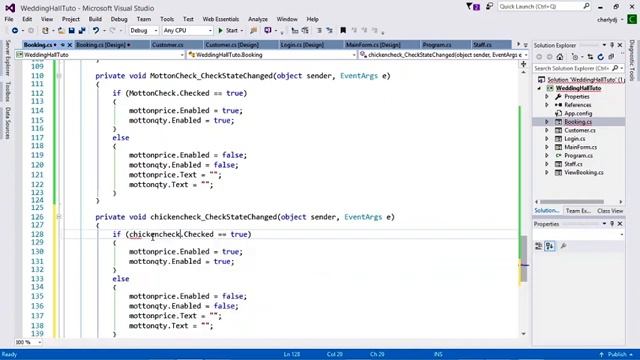Screen dimensions: 640x360
Task: Click the Home icon in Solution Explorer
Action: click(560, 57)
